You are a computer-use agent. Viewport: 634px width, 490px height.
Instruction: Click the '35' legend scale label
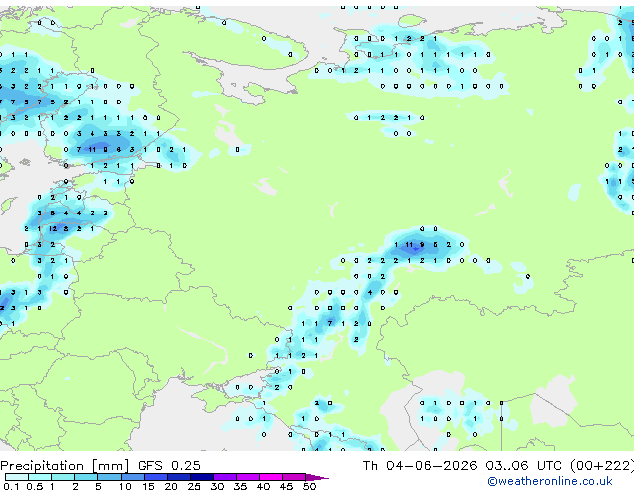240,486
